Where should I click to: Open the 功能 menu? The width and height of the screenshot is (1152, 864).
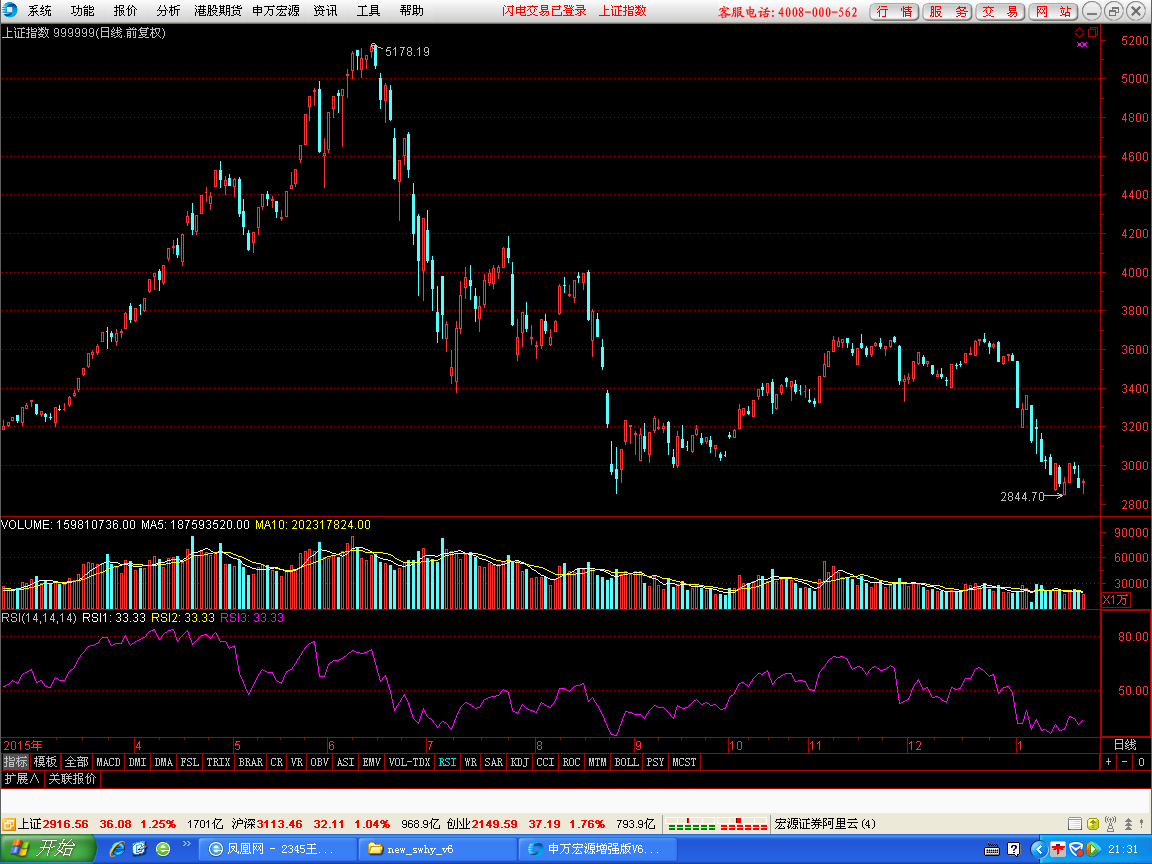point(82,11)
